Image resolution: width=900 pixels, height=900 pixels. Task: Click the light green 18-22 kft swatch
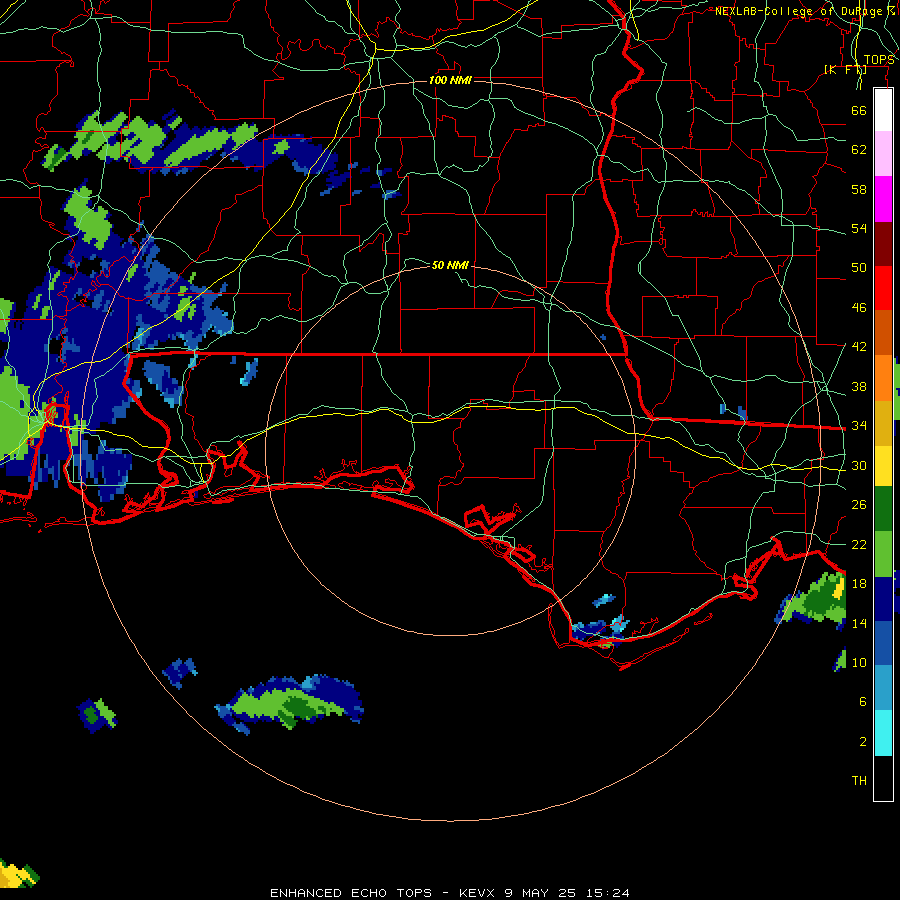pyautogui.click(x=883, y=554)
